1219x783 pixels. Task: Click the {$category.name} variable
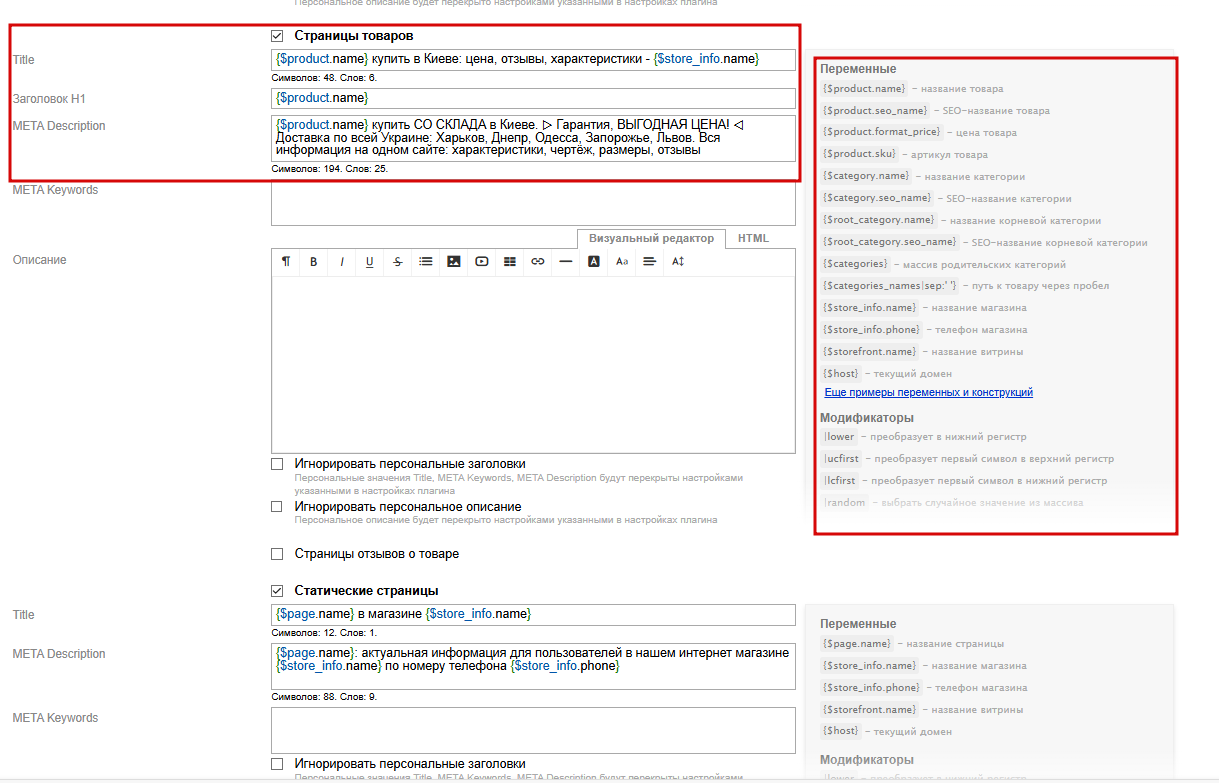(866, 176)
